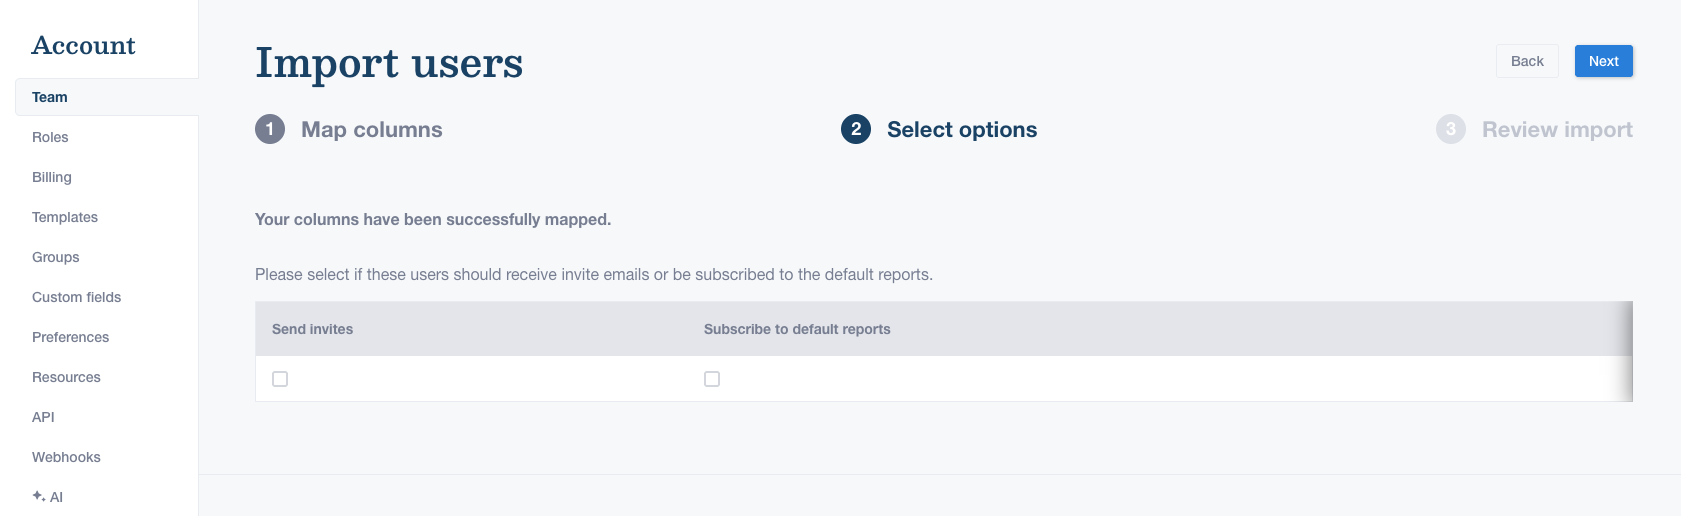Click the Review import step label

(1557, 129)
